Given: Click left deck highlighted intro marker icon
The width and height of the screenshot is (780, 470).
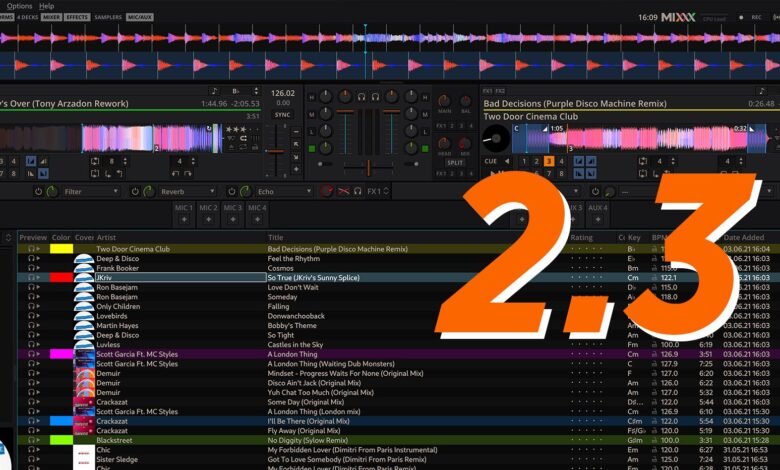Looking at the screenshot, I should [31, 161].
